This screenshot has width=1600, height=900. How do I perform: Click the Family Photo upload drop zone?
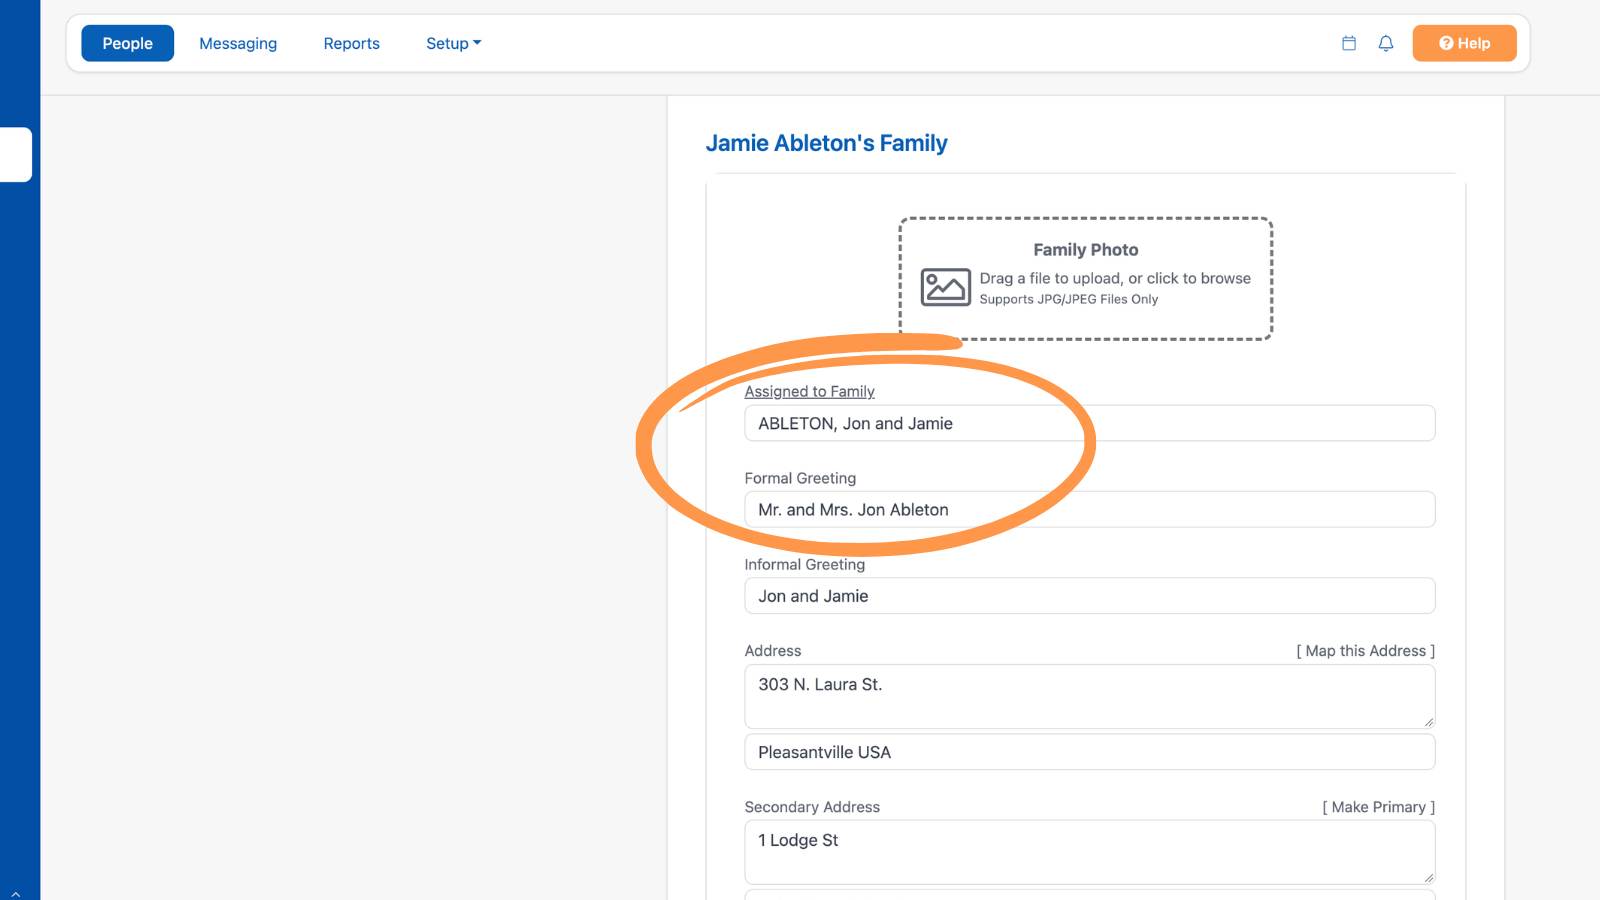1086,279
